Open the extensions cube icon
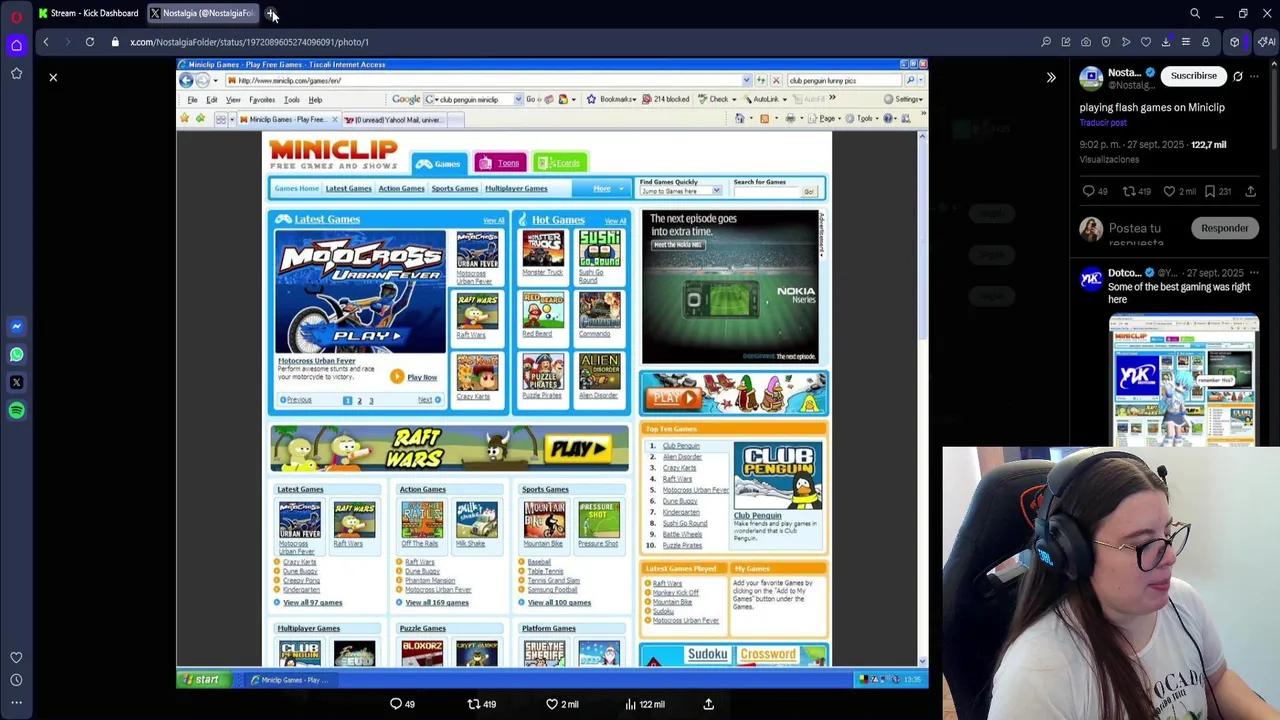Image resolution: width=1280 pixels, height=720 pixels. [x=1235, y=42]
